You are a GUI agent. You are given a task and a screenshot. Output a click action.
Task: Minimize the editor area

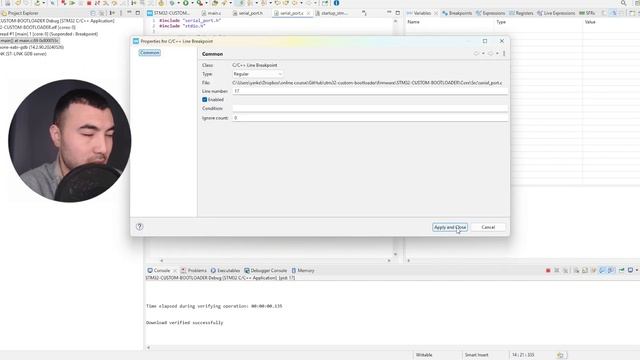coord(389,13)
